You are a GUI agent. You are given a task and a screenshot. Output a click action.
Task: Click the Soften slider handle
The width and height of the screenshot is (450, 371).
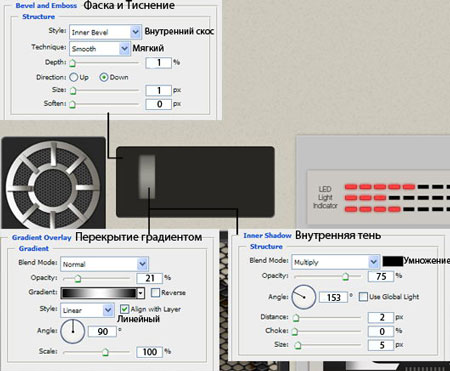point(73,104)
